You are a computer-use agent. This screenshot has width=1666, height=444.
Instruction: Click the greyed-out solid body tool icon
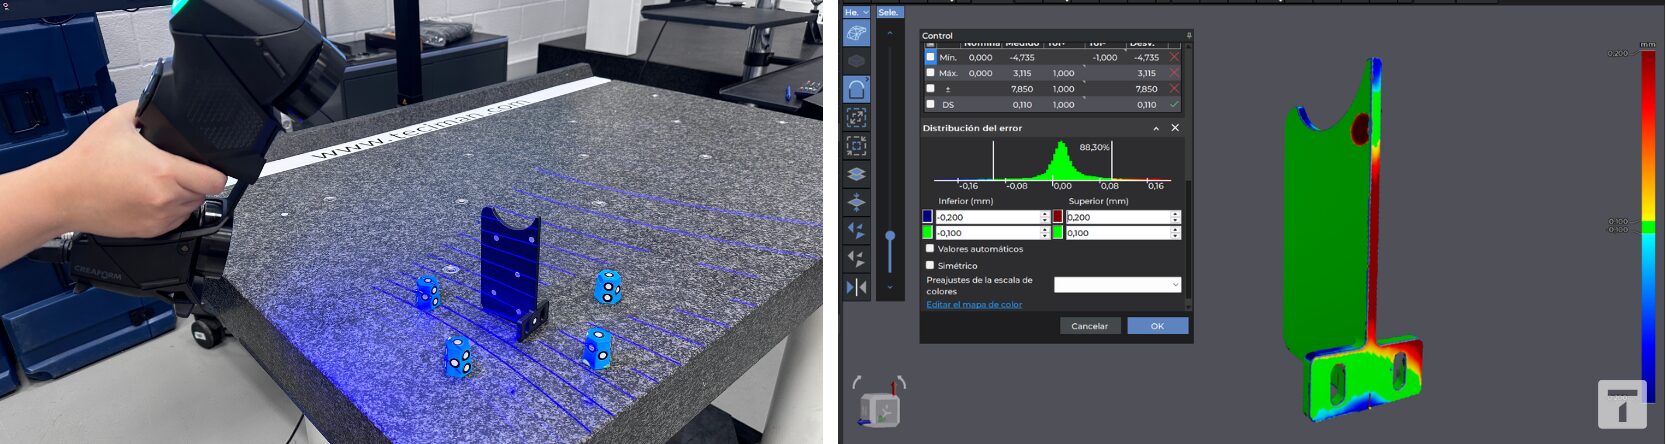[x=856, y=61]
